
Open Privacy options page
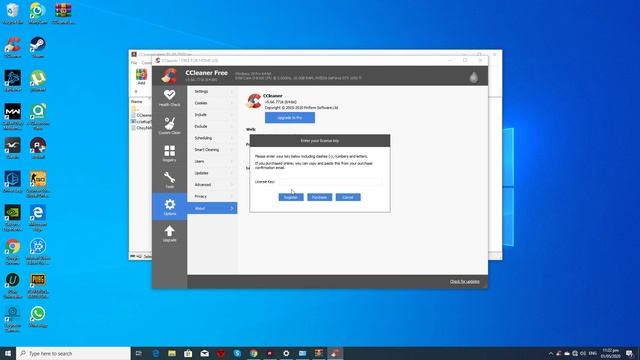coord(212,196)
